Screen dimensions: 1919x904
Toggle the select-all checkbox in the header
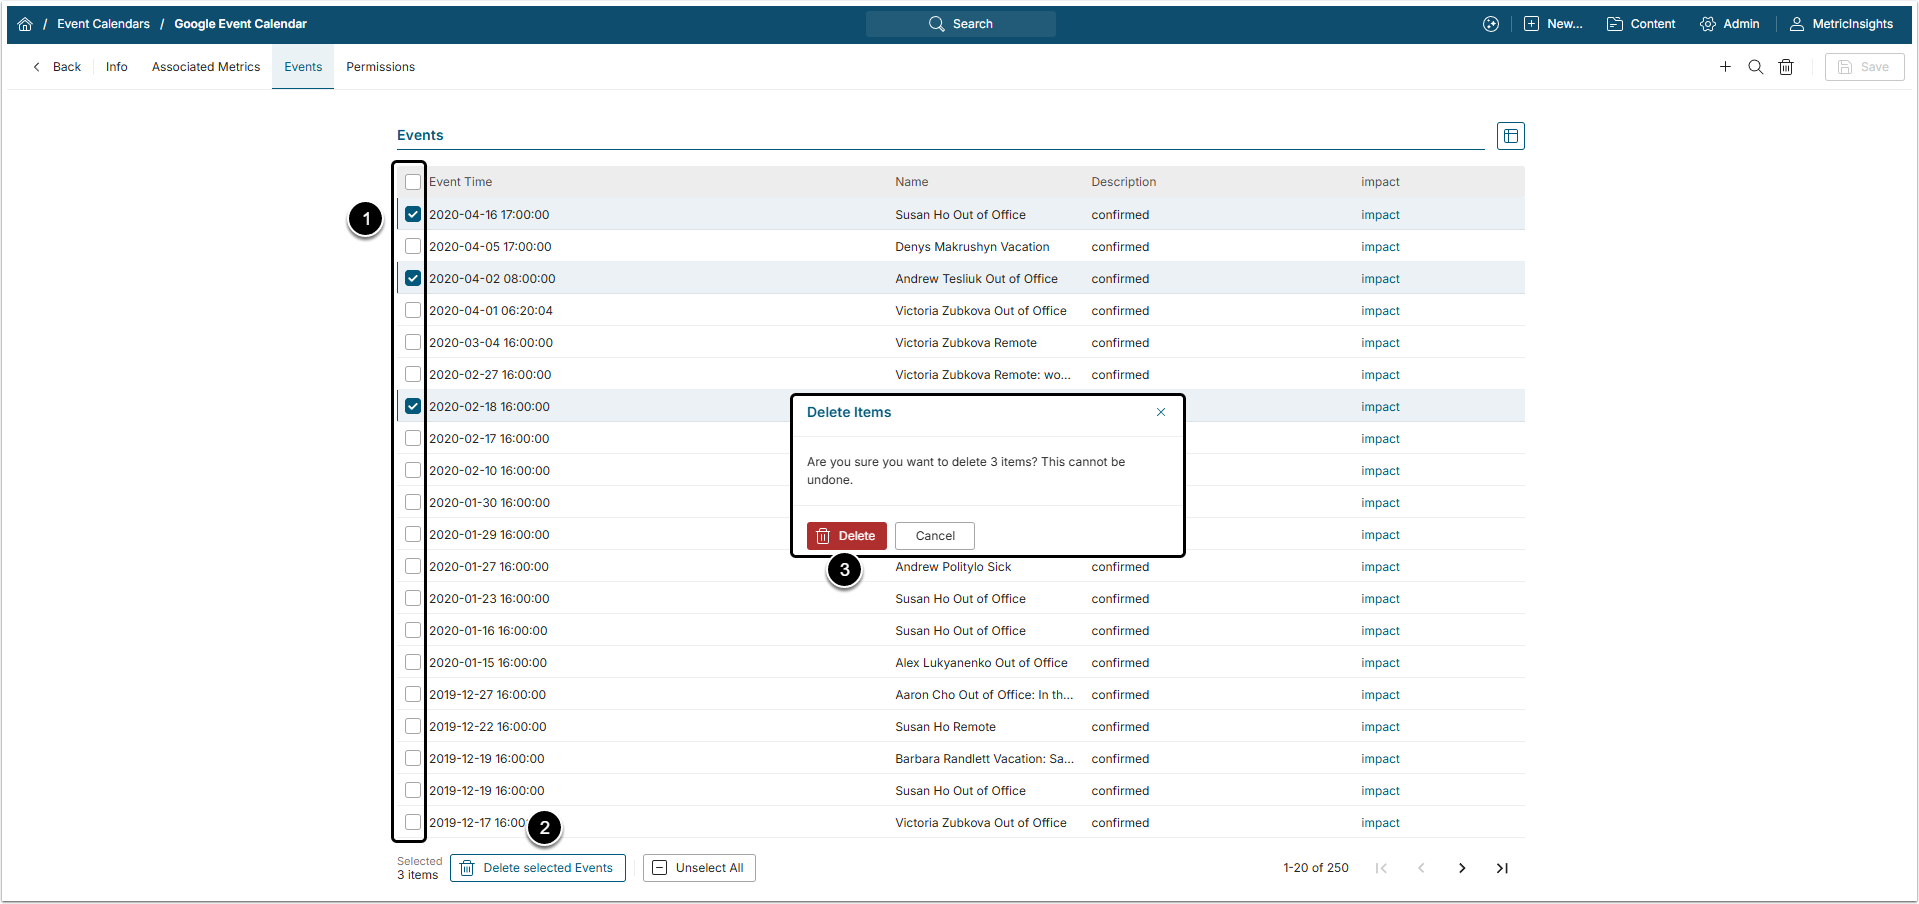click(413, 182)
